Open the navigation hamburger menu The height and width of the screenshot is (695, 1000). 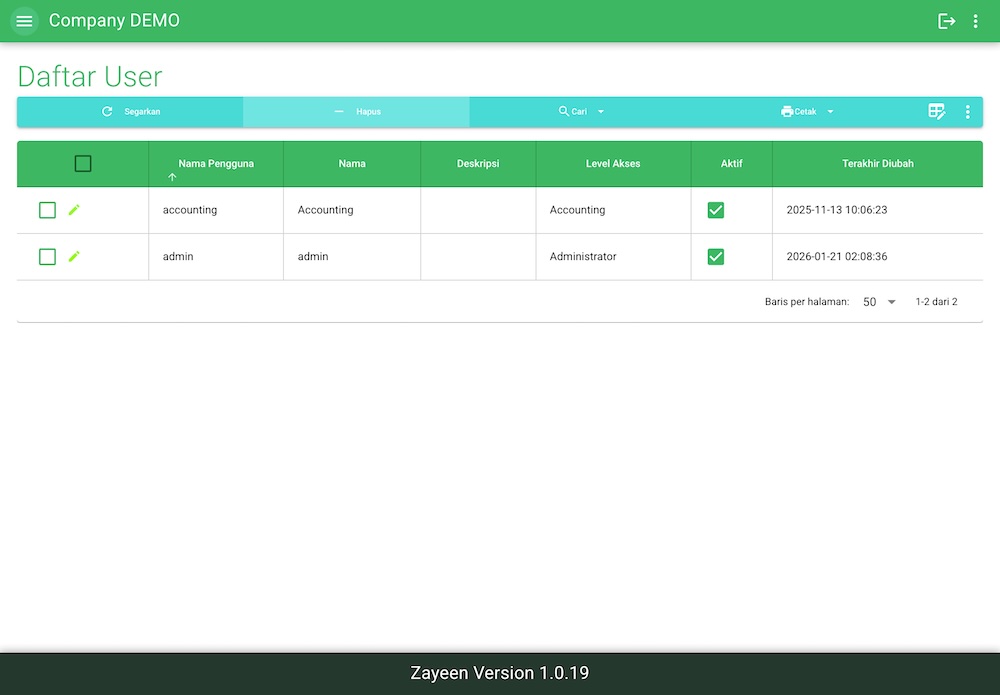(24, 20)
